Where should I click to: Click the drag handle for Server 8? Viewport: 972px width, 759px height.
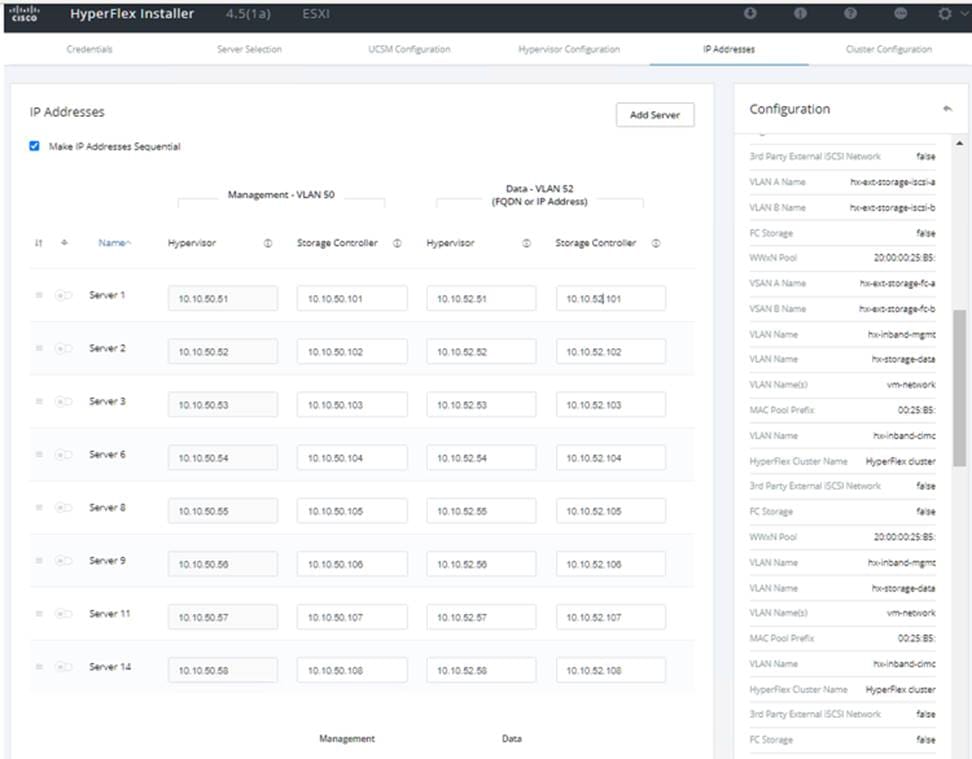click(38, 508)
